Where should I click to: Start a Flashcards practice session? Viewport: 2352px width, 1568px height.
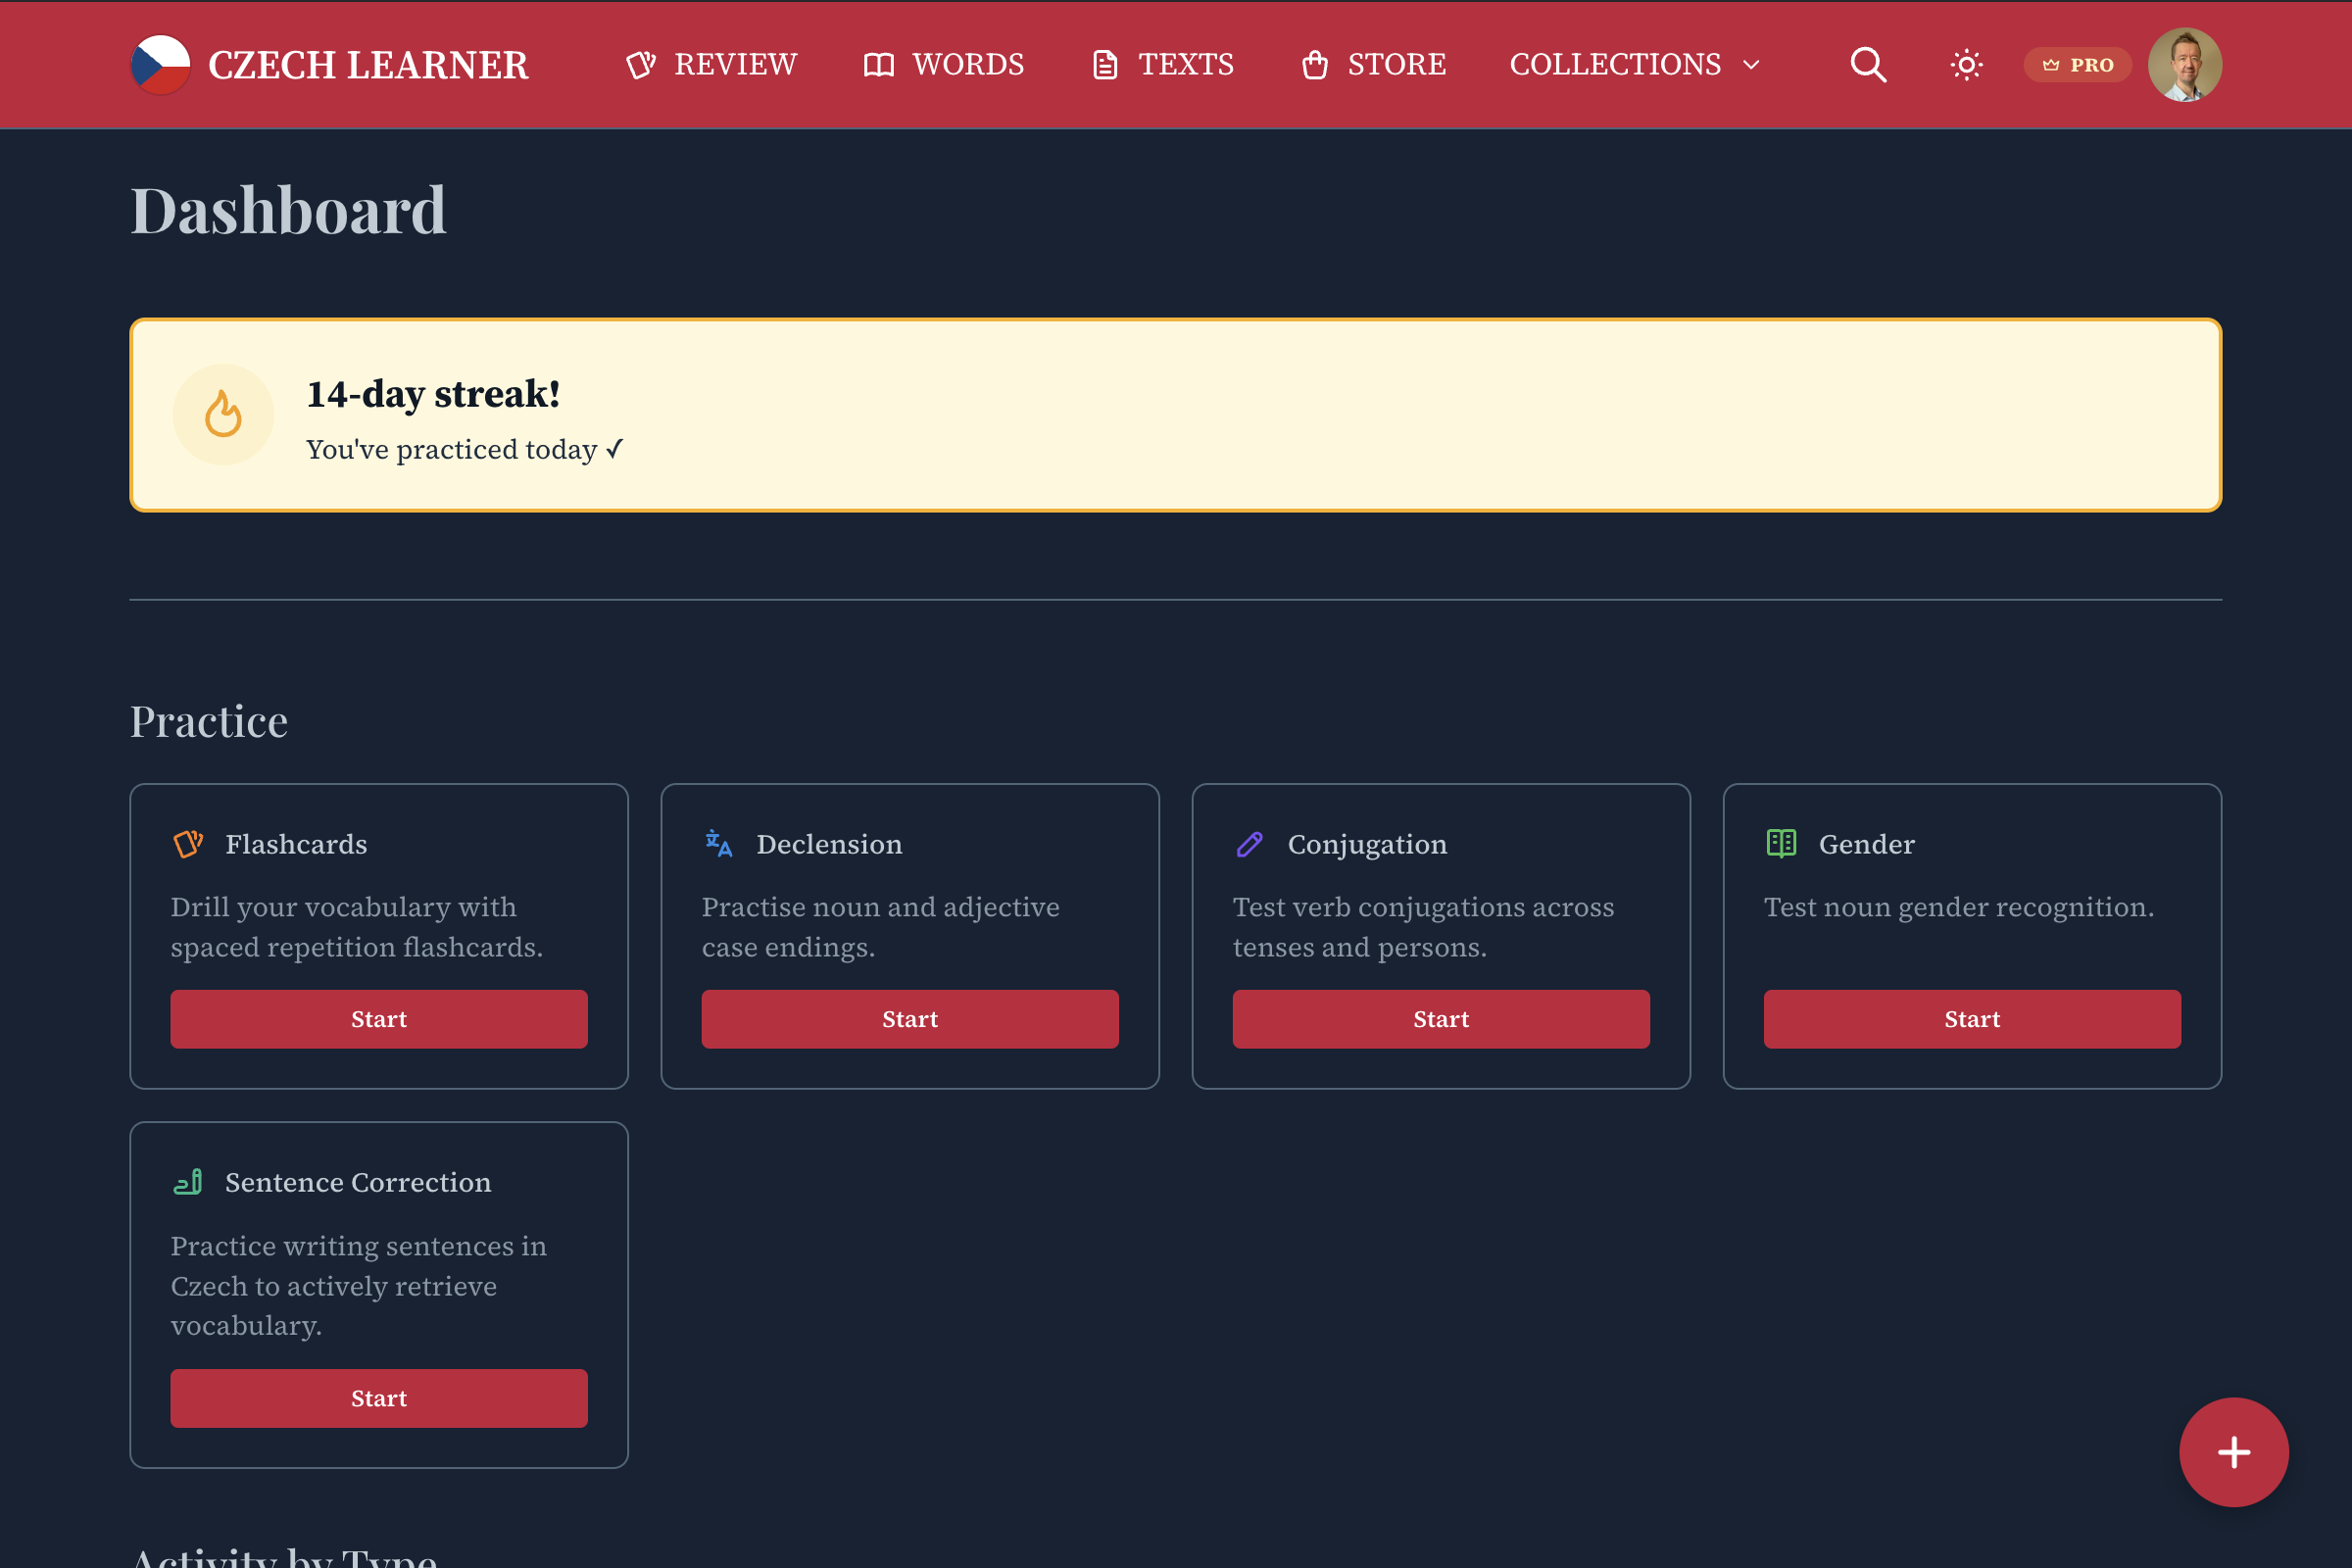tap(379, 1019)
